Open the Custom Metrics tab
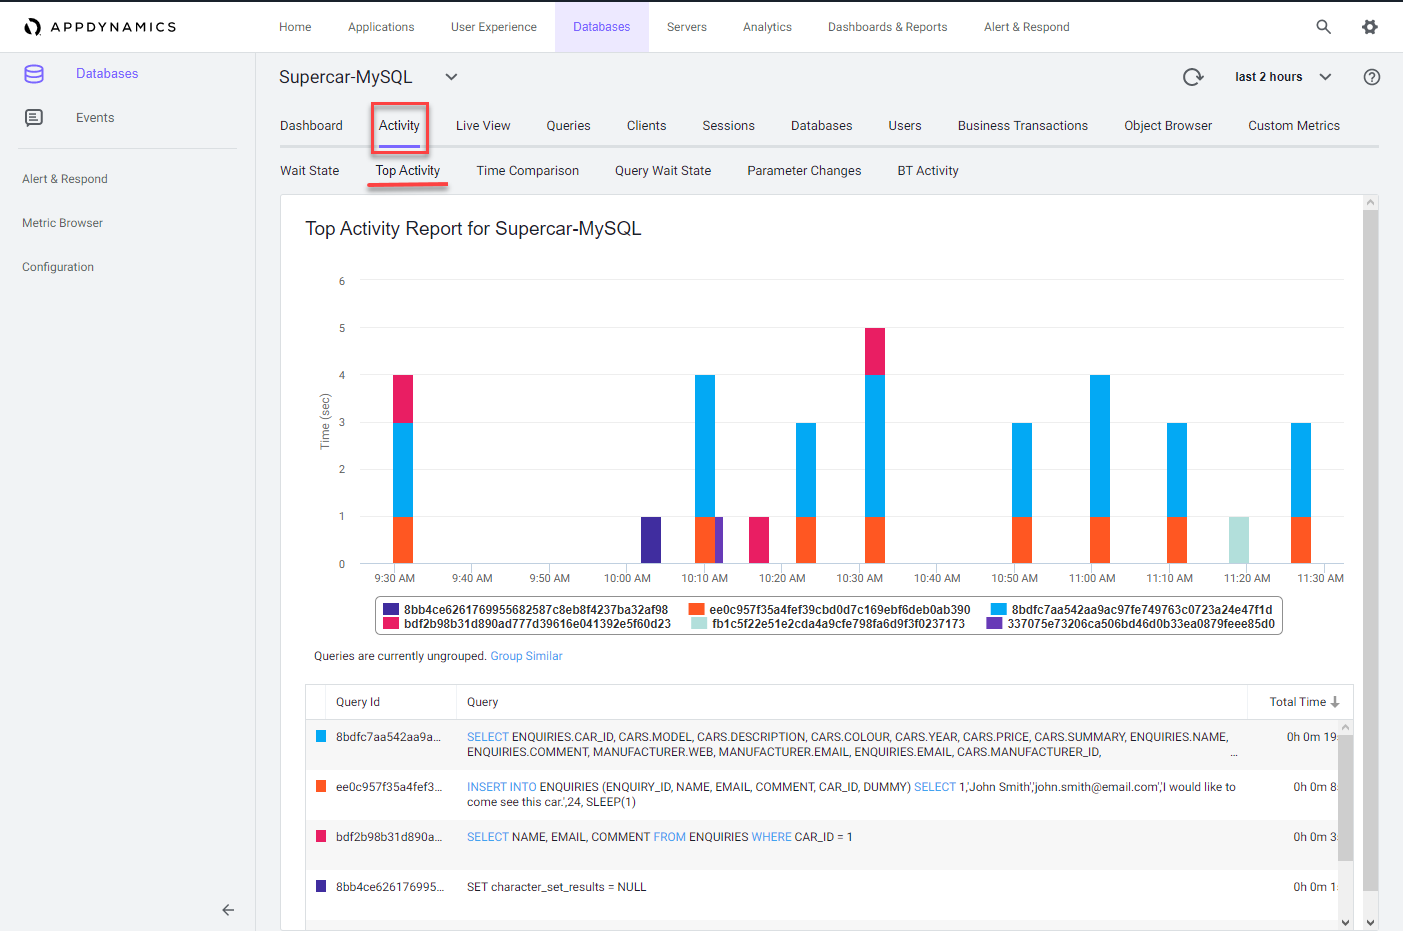The width and height of the screenshot is (1403, 931). 1294,126
